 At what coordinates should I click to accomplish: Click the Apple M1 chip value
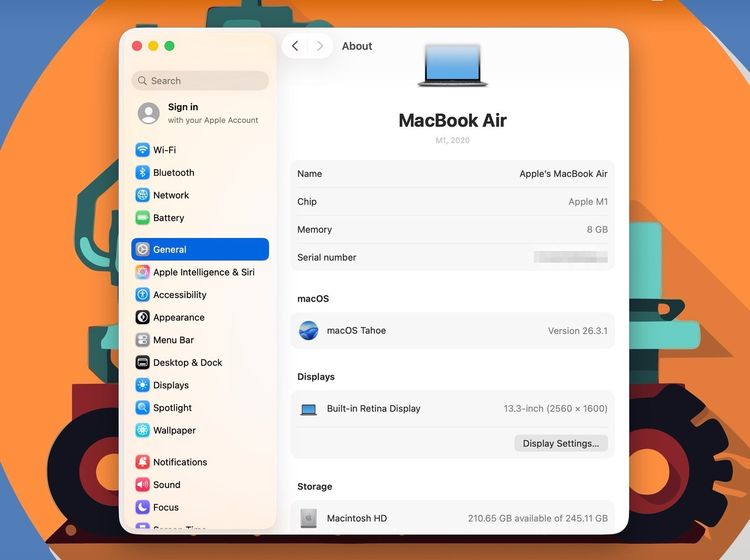tap(588, 201)
